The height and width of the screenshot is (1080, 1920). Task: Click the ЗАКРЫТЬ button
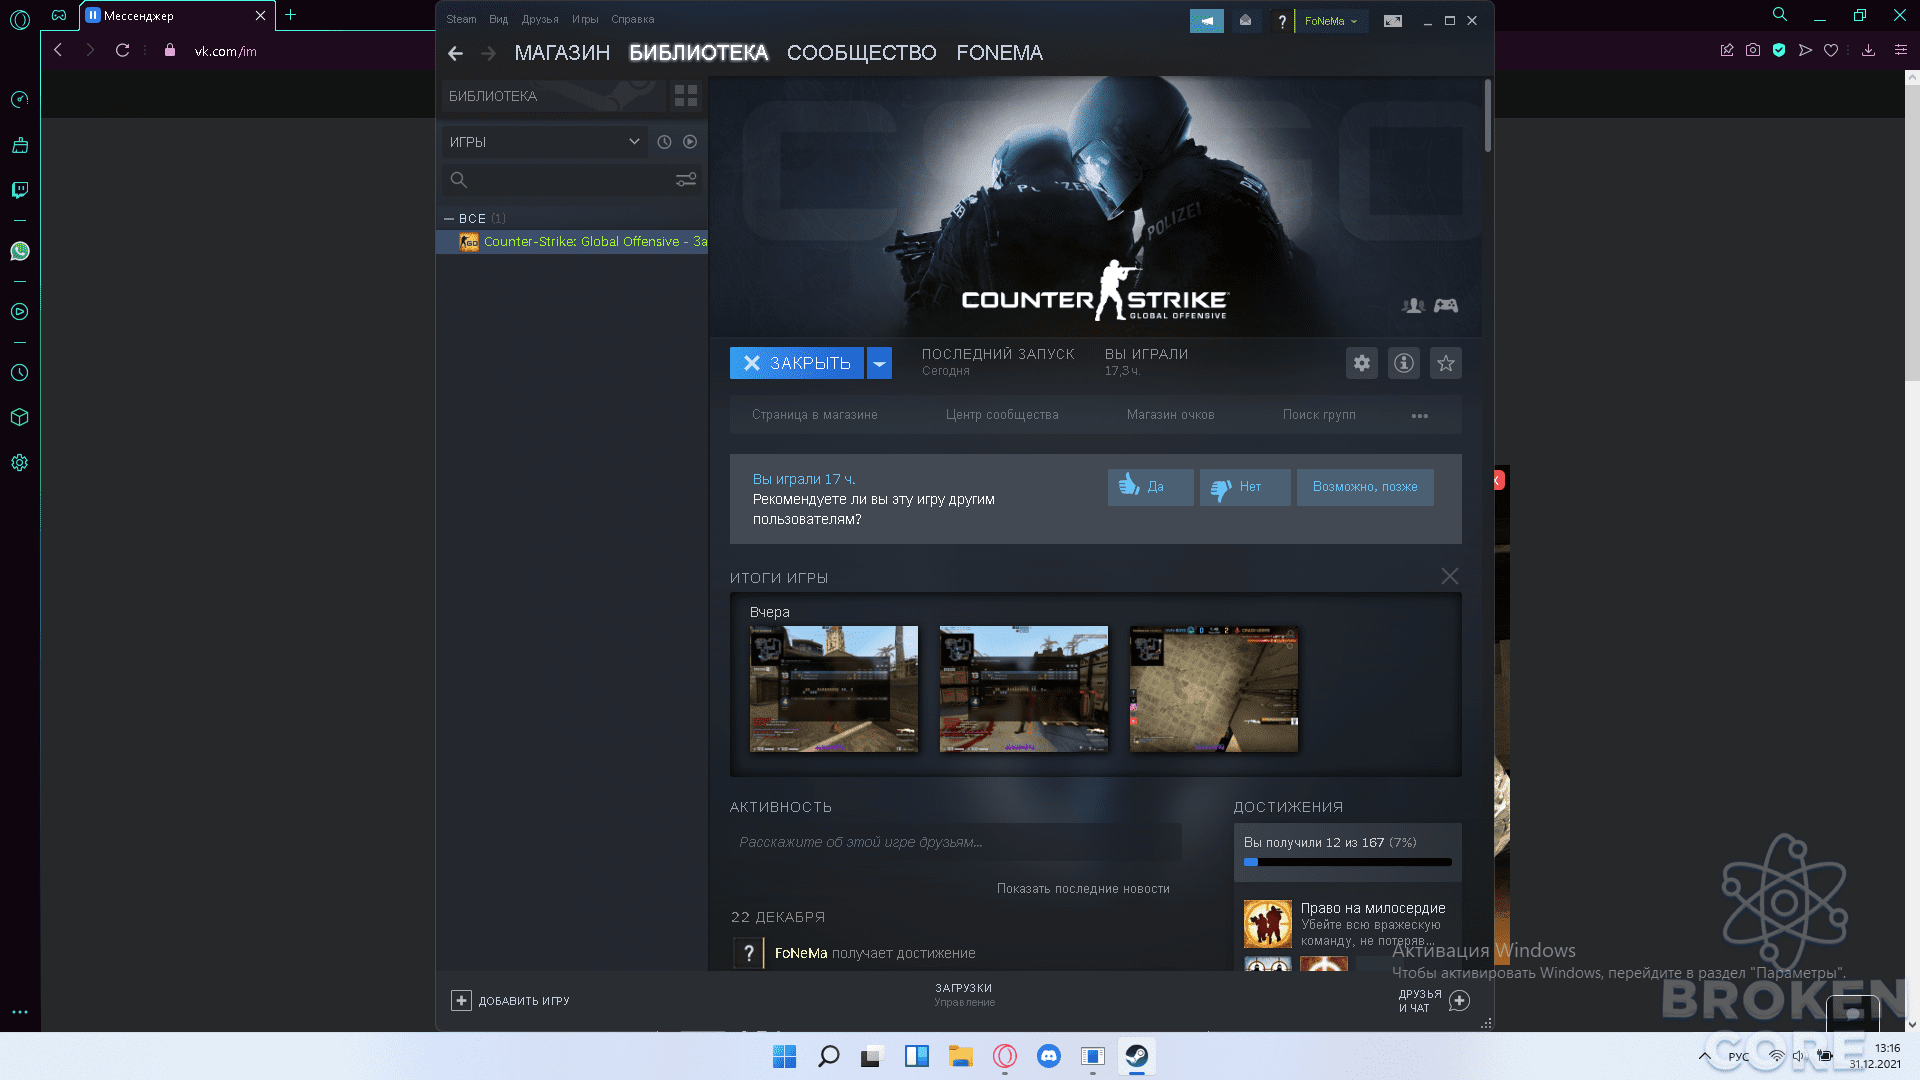click(797, 363)
